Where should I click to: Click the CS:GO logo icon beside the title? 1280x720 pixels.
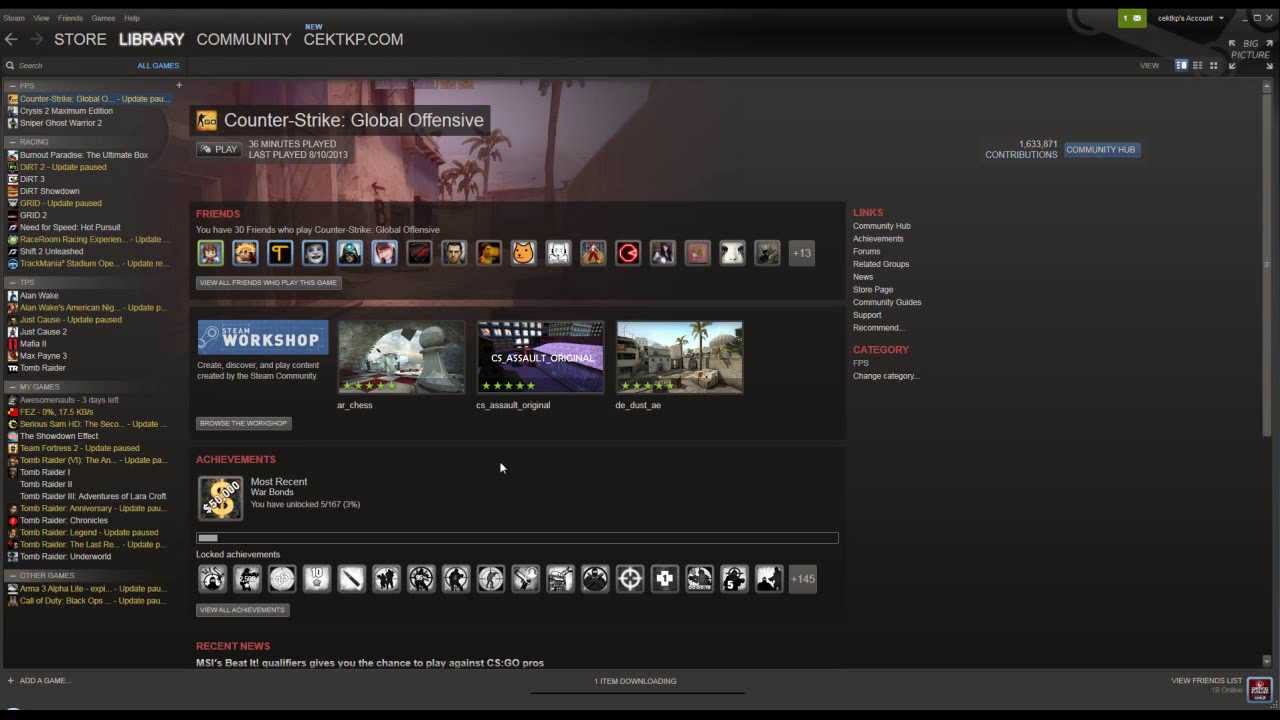pyautogui.click(x=207, y=120)
